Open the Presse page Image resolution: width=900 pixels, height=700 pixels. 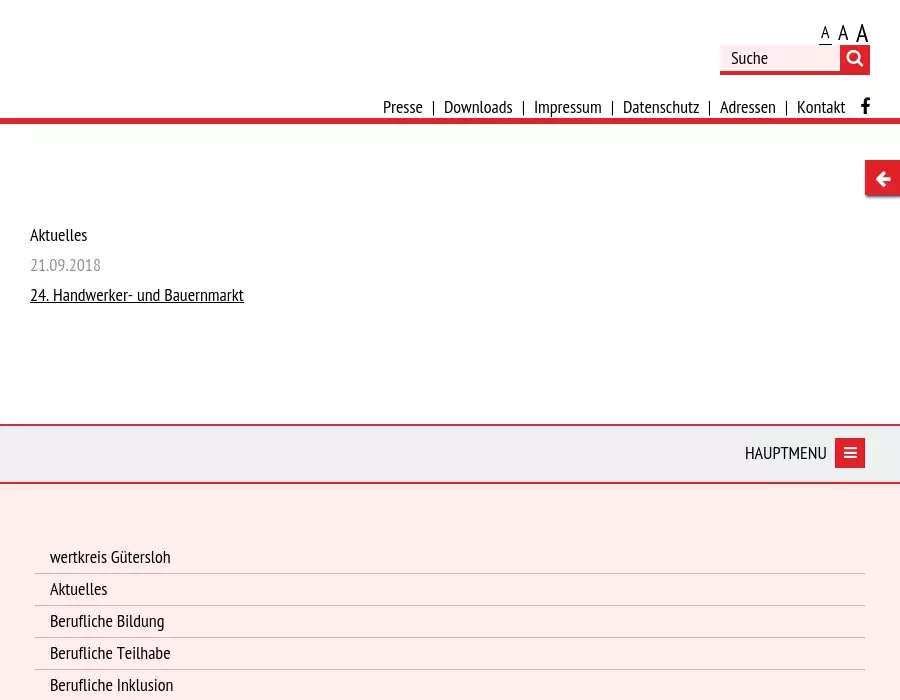(x=403, y=107)
